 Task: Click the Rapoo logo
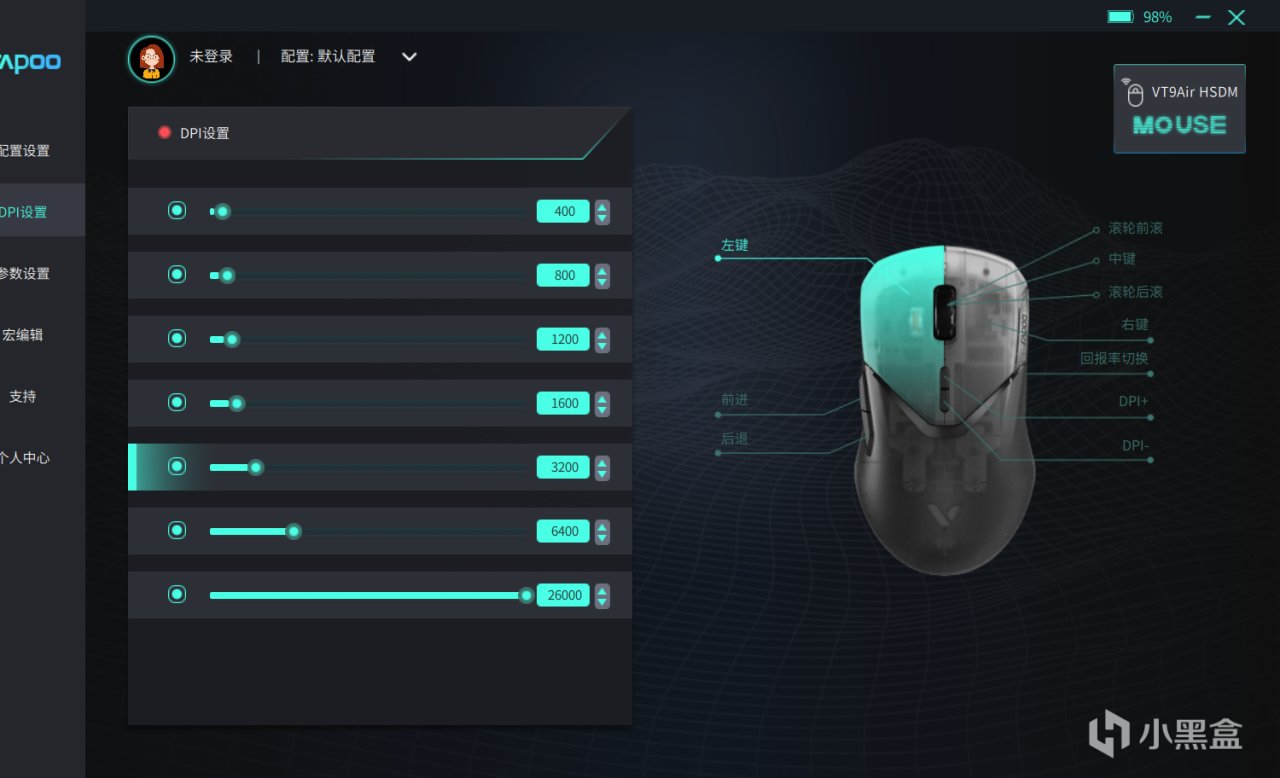pos(30,62)
